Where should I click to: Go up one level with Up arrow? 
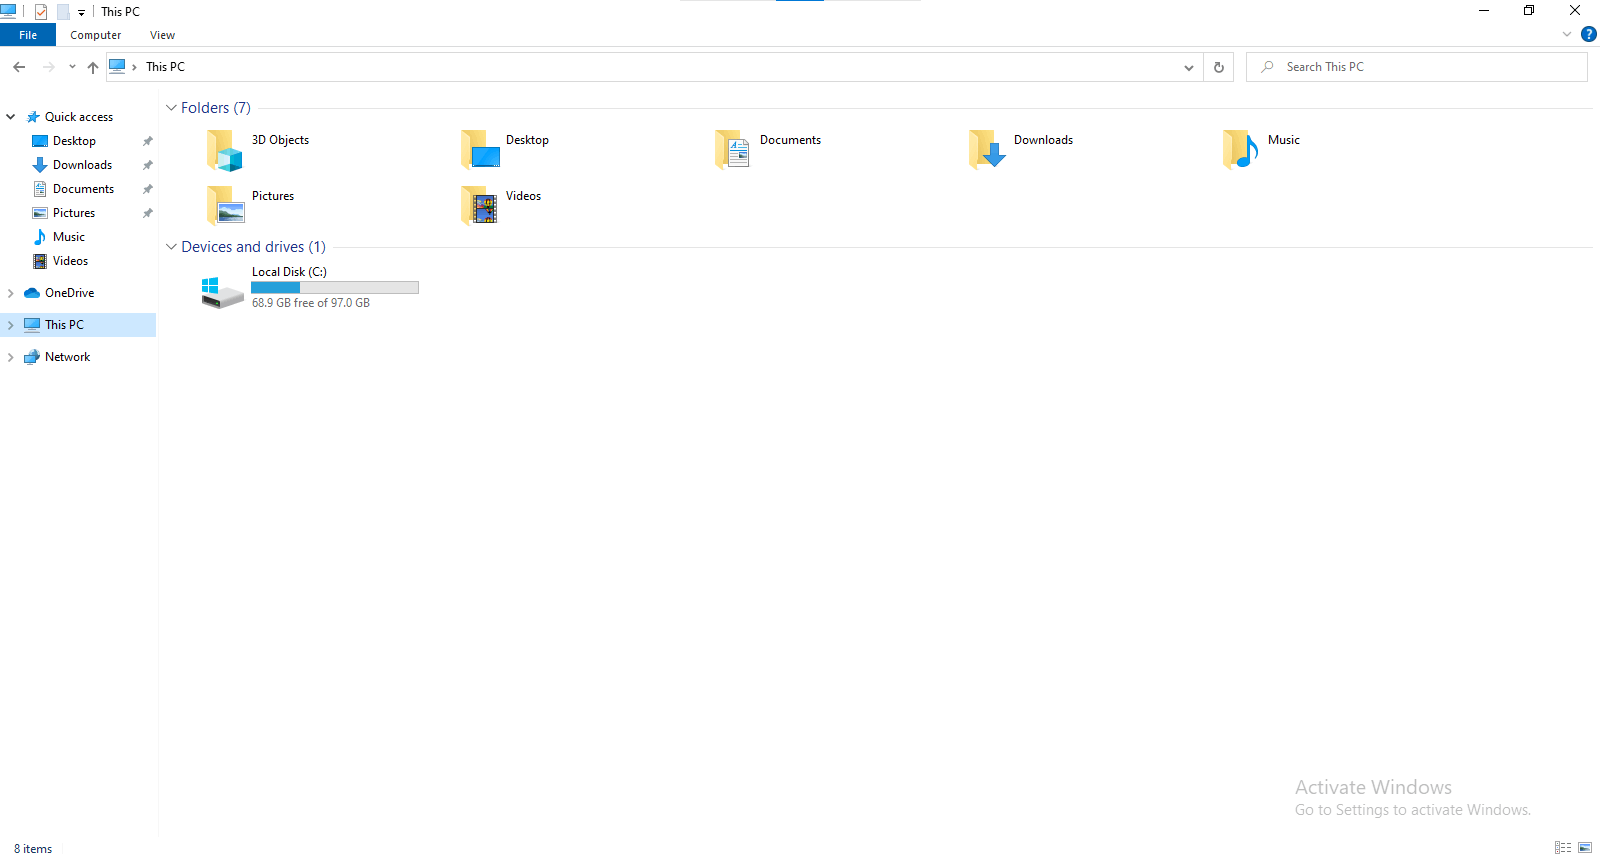click(x=93, y=67)
